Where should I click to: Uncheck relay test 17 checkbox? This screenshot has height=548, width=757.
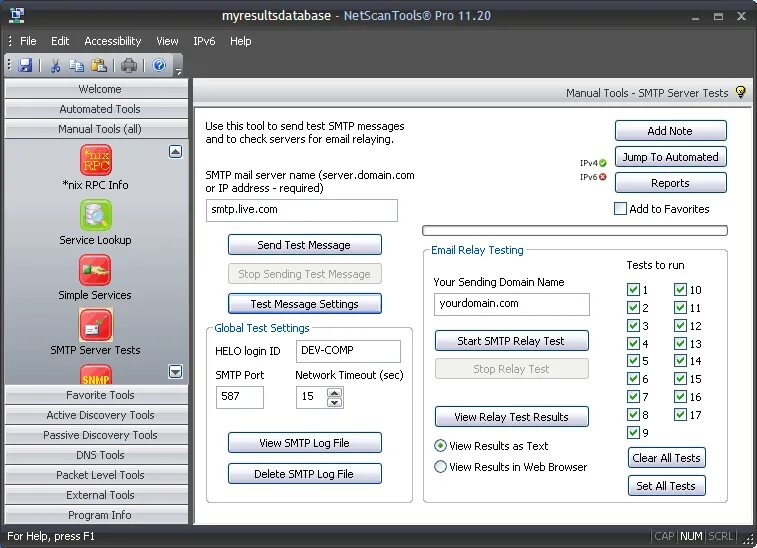point(680,414)
